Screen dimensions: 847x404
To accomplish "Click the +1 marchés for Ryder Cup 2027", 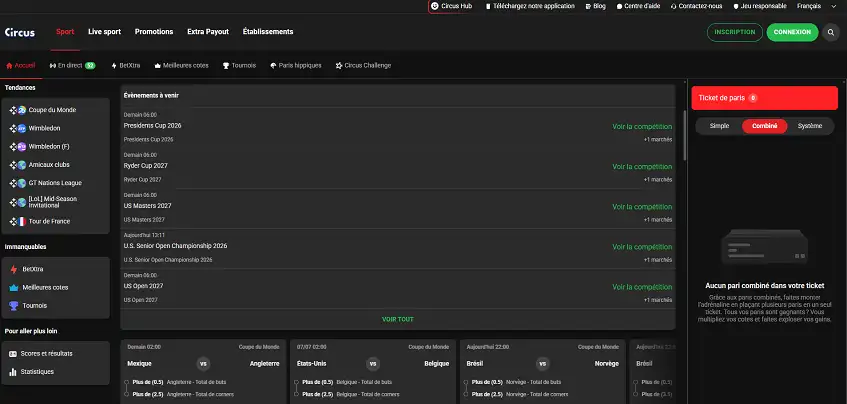I will pyautogui.click(x=657, y=180).
